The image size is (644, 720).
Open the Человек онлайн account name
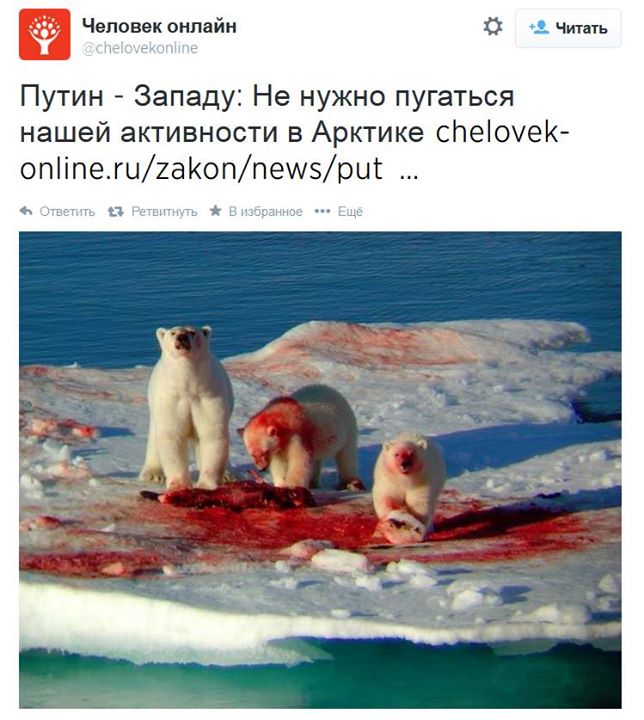coord(159,26)
